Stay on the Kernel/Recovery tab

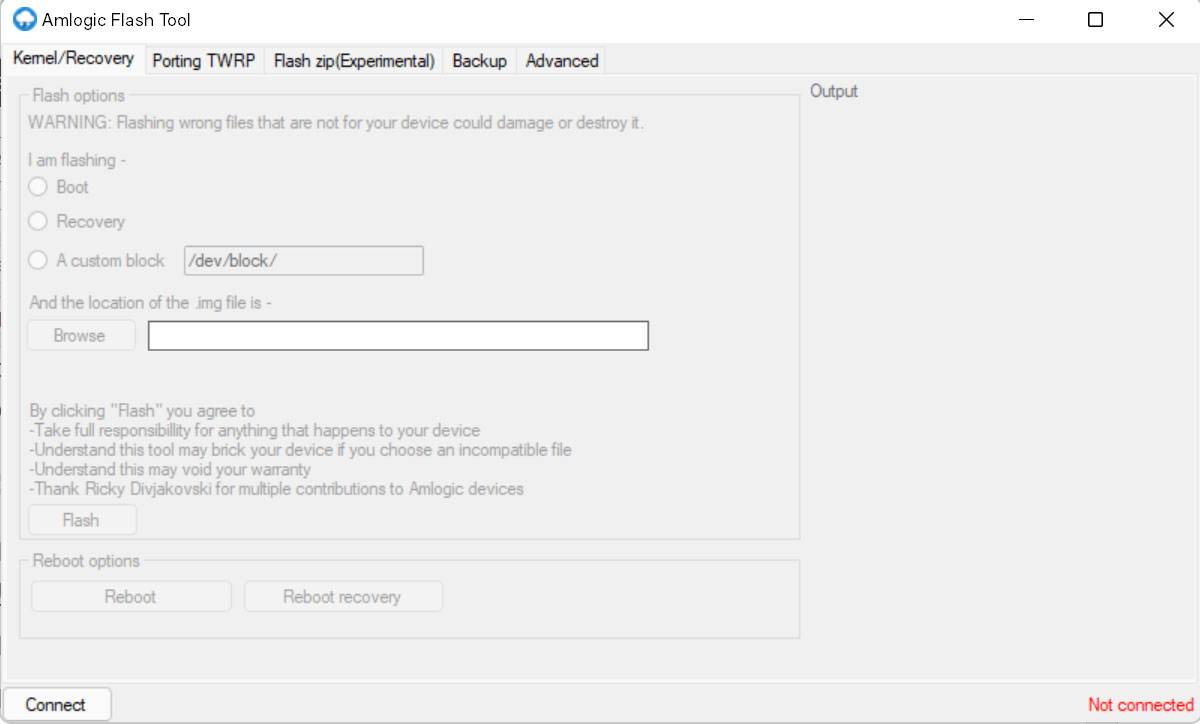pos(73,58)
